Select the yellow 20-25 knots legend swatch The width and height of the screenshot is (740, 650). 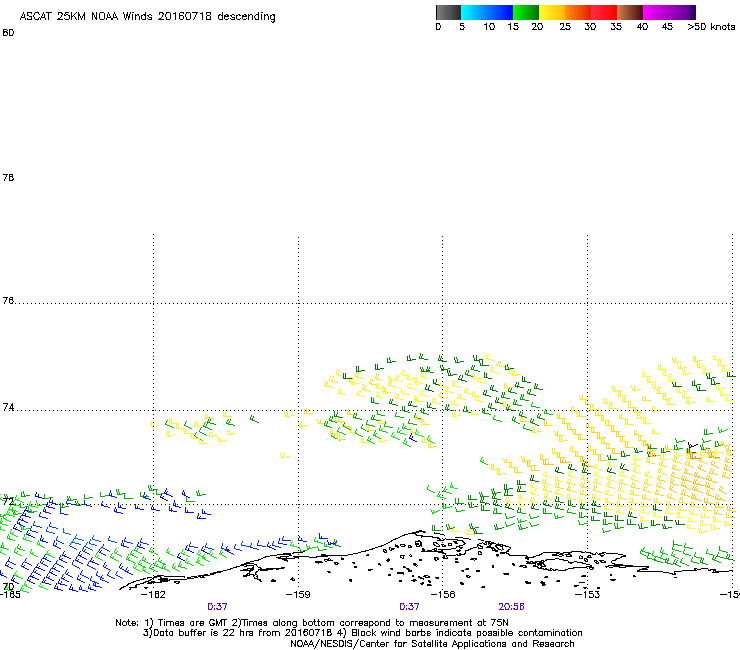[x=552, y=12]
